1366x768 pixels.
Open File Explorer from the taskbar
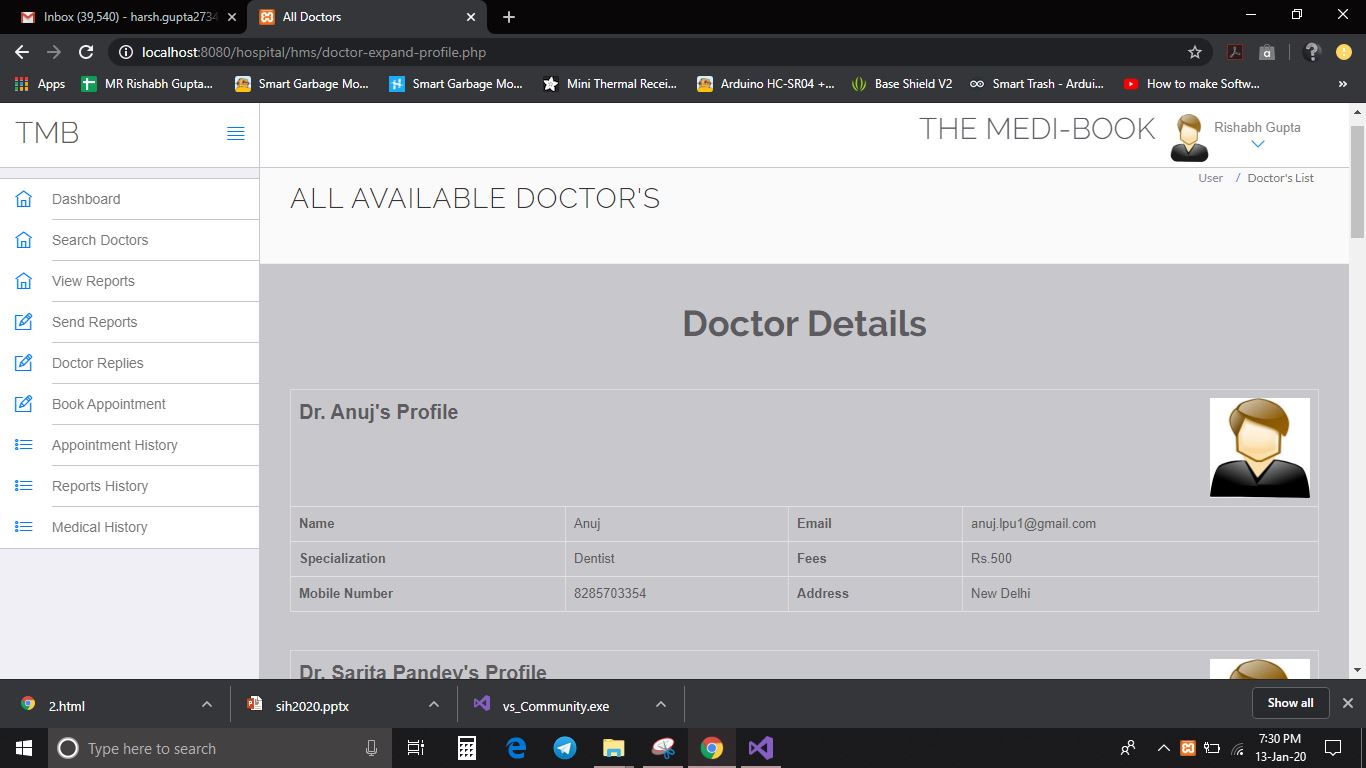click(613, 748)
